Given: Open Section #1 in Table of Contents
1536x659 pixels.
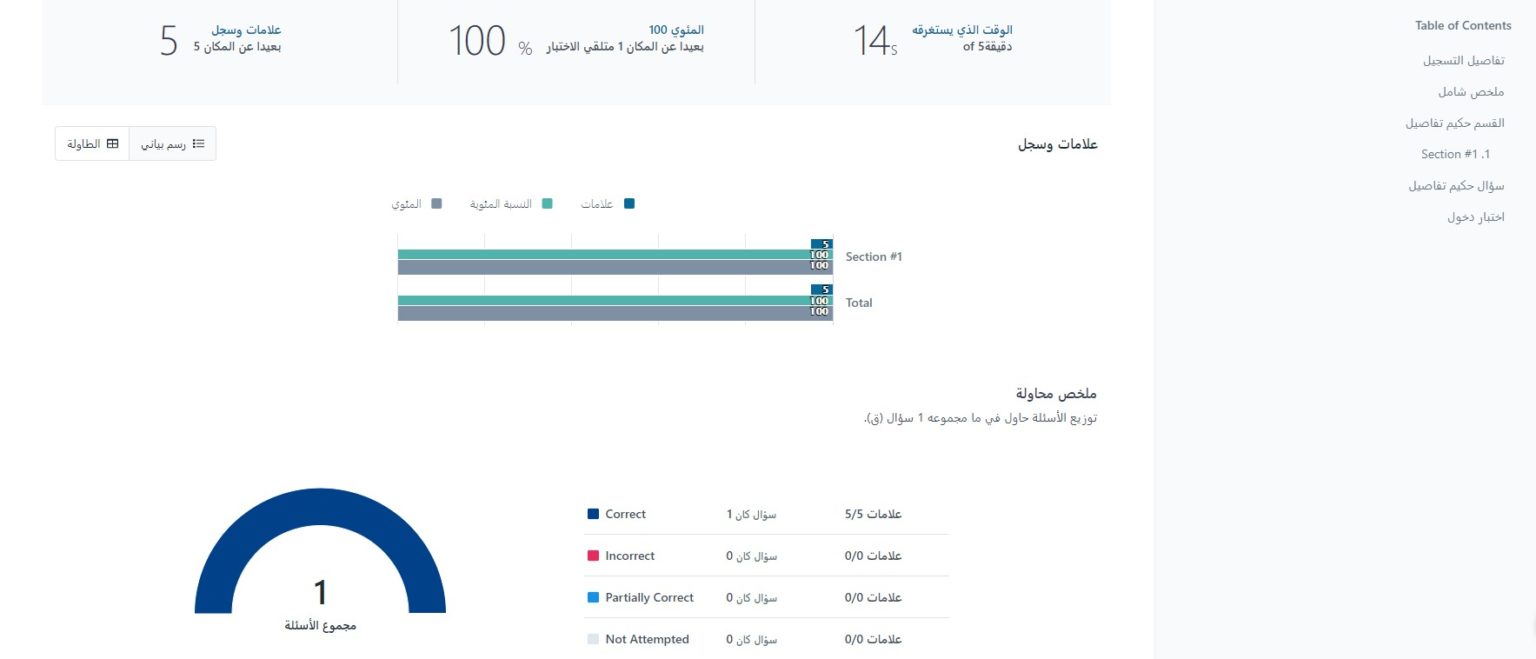Looking at the screenshot, I should (x=1455, y=154).
